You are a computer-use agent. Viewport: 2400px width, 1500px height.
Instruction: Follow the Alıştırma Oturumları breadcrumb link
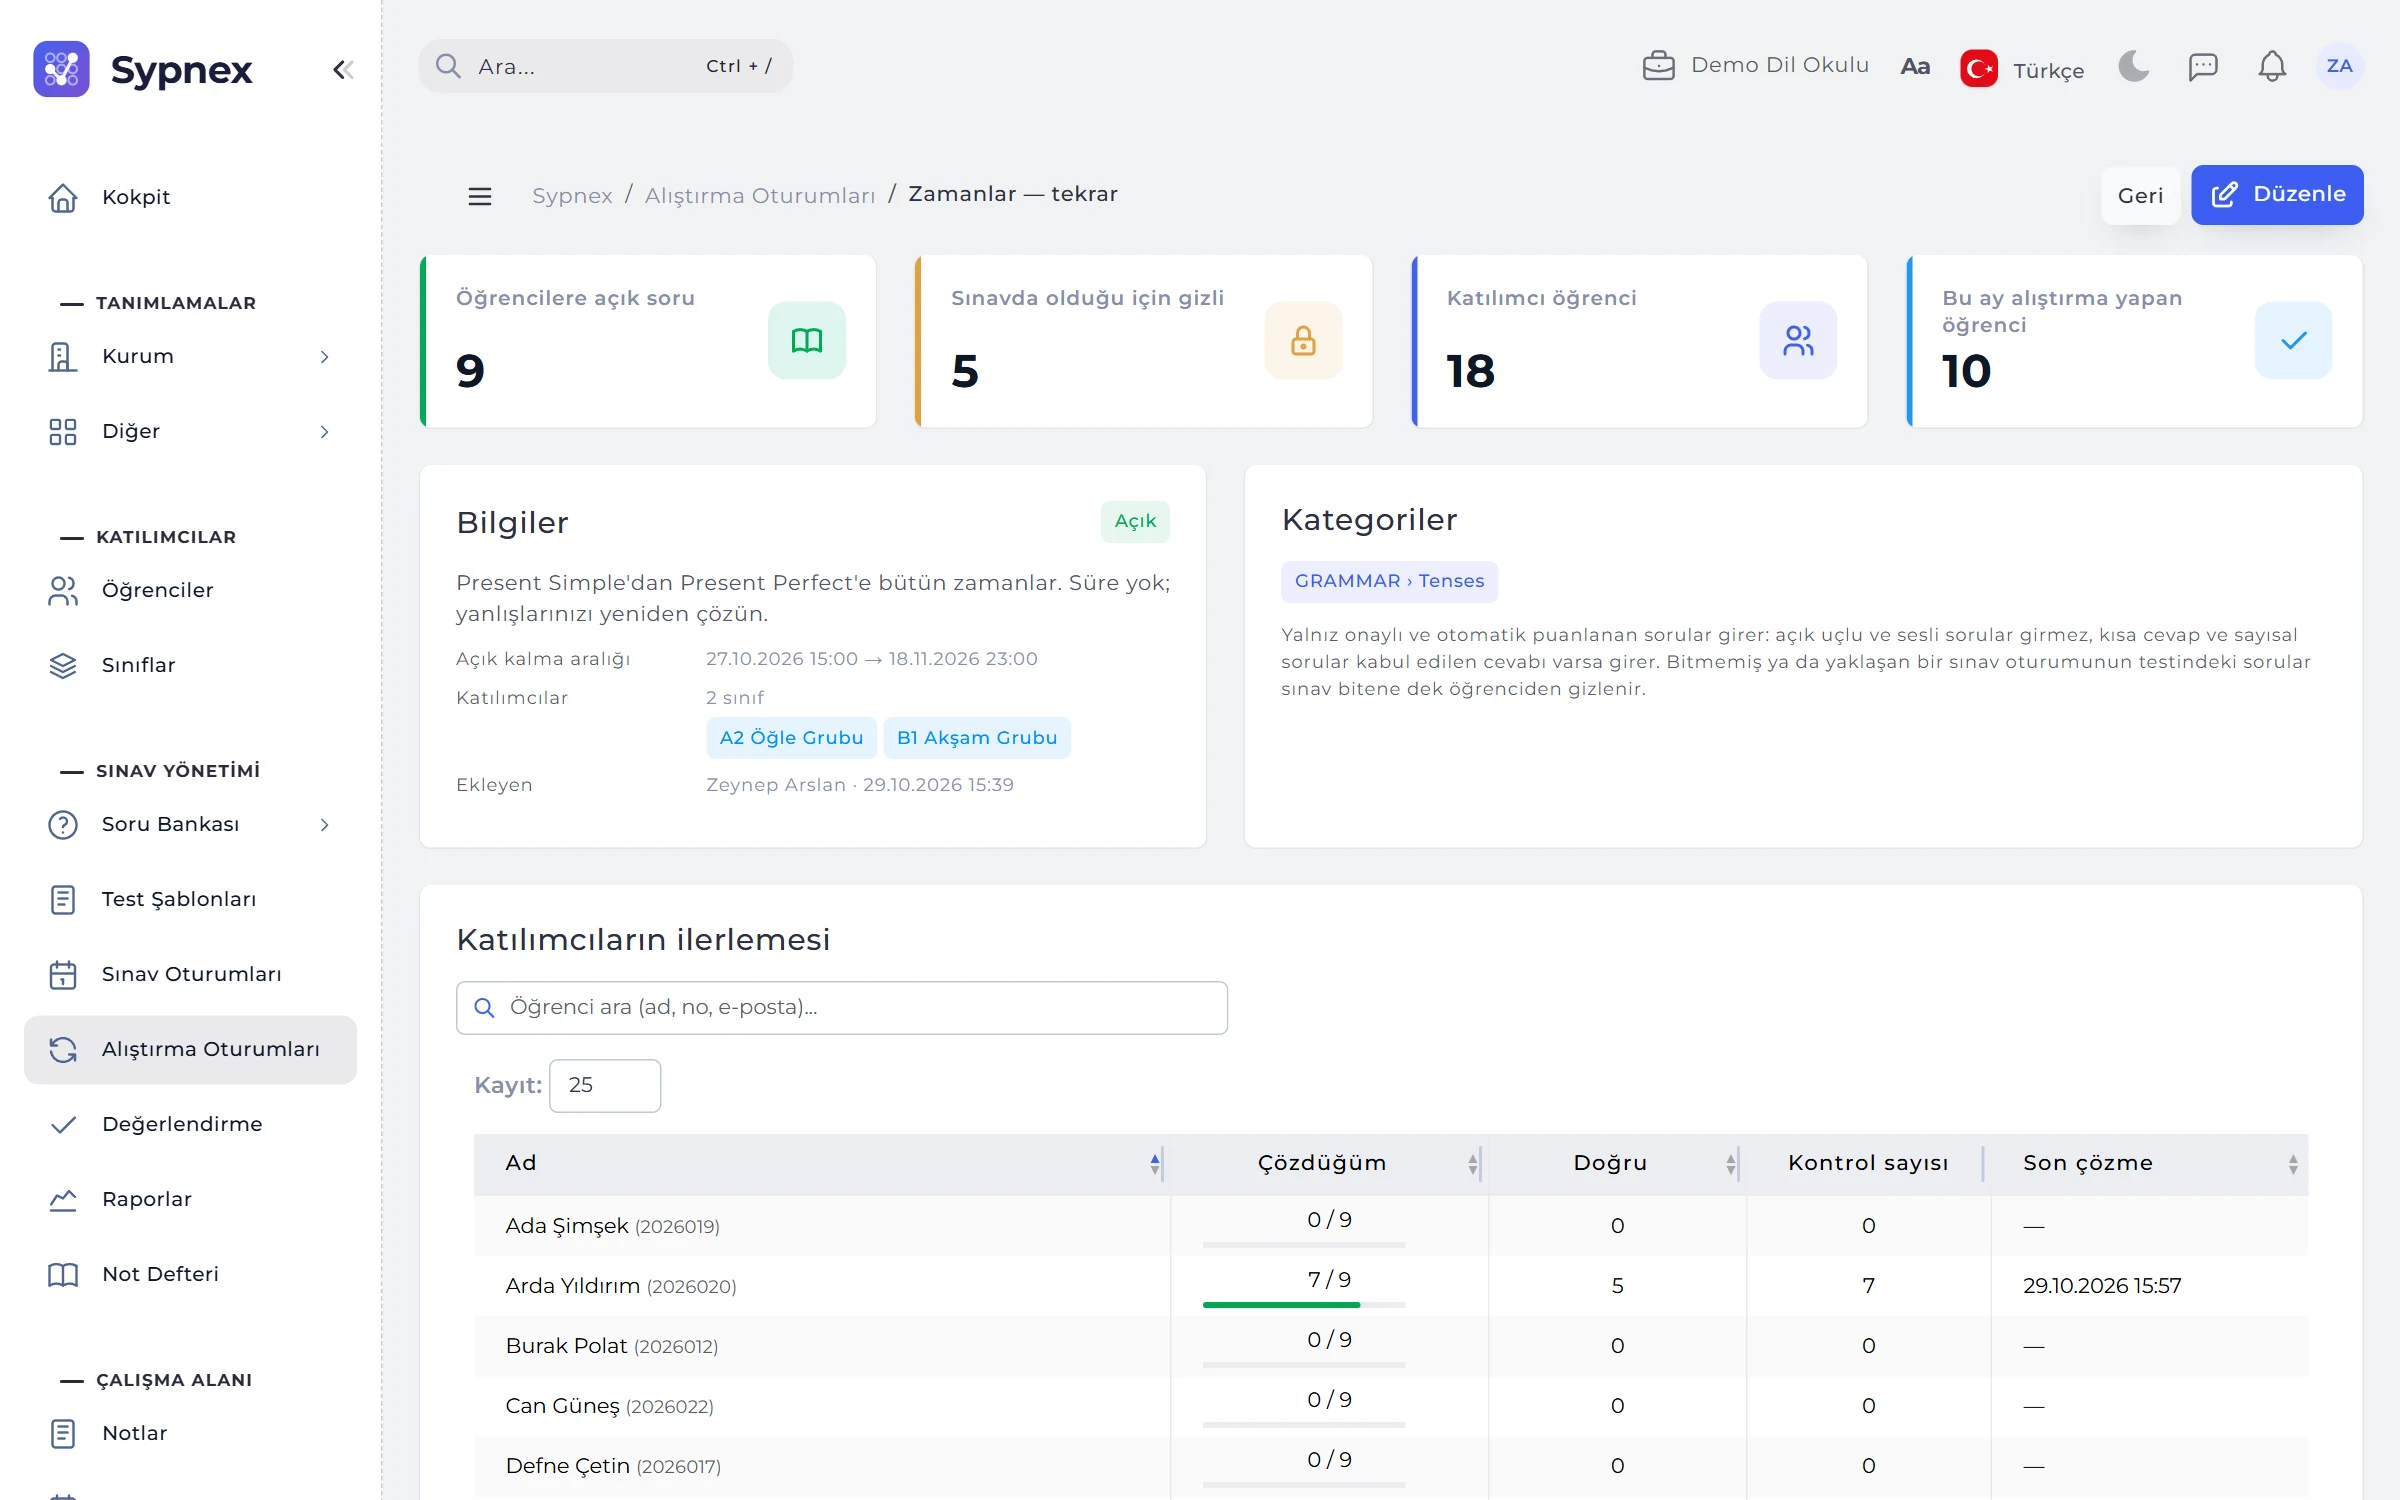click(759, 195)
